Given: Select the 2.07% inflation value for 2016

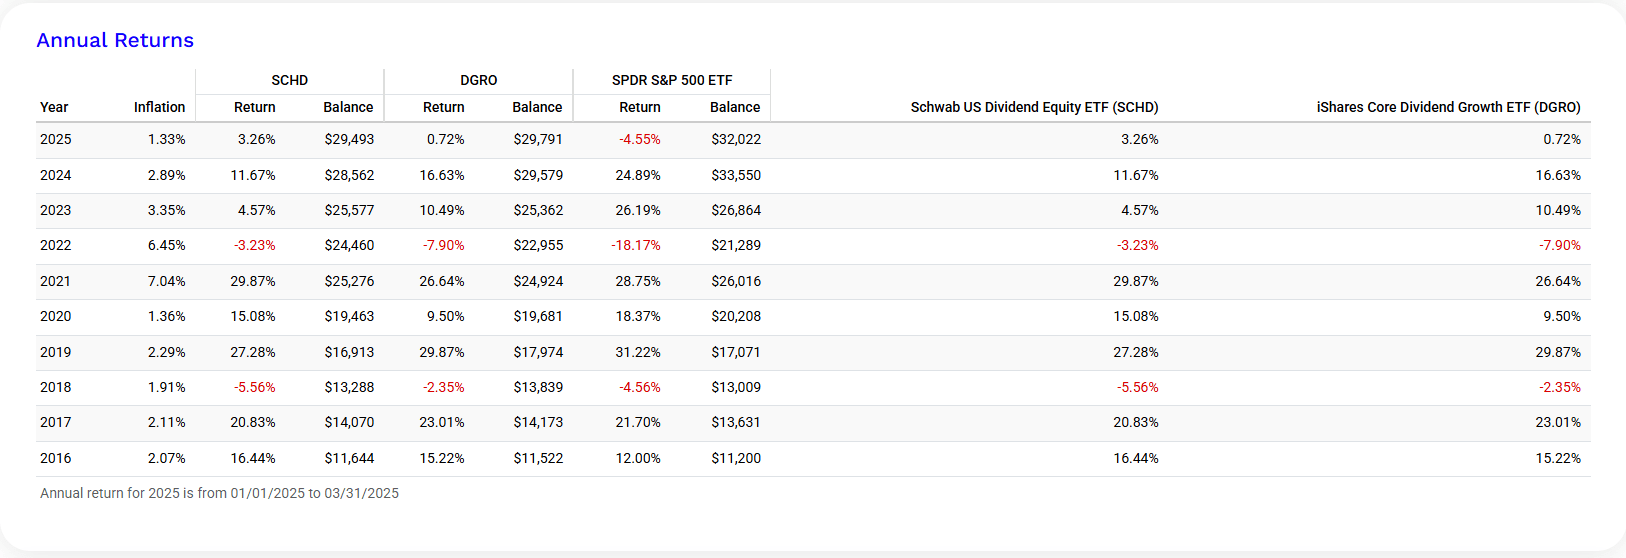Looking at the screenshot, I should pyautogui.click(x=167, y=458).
